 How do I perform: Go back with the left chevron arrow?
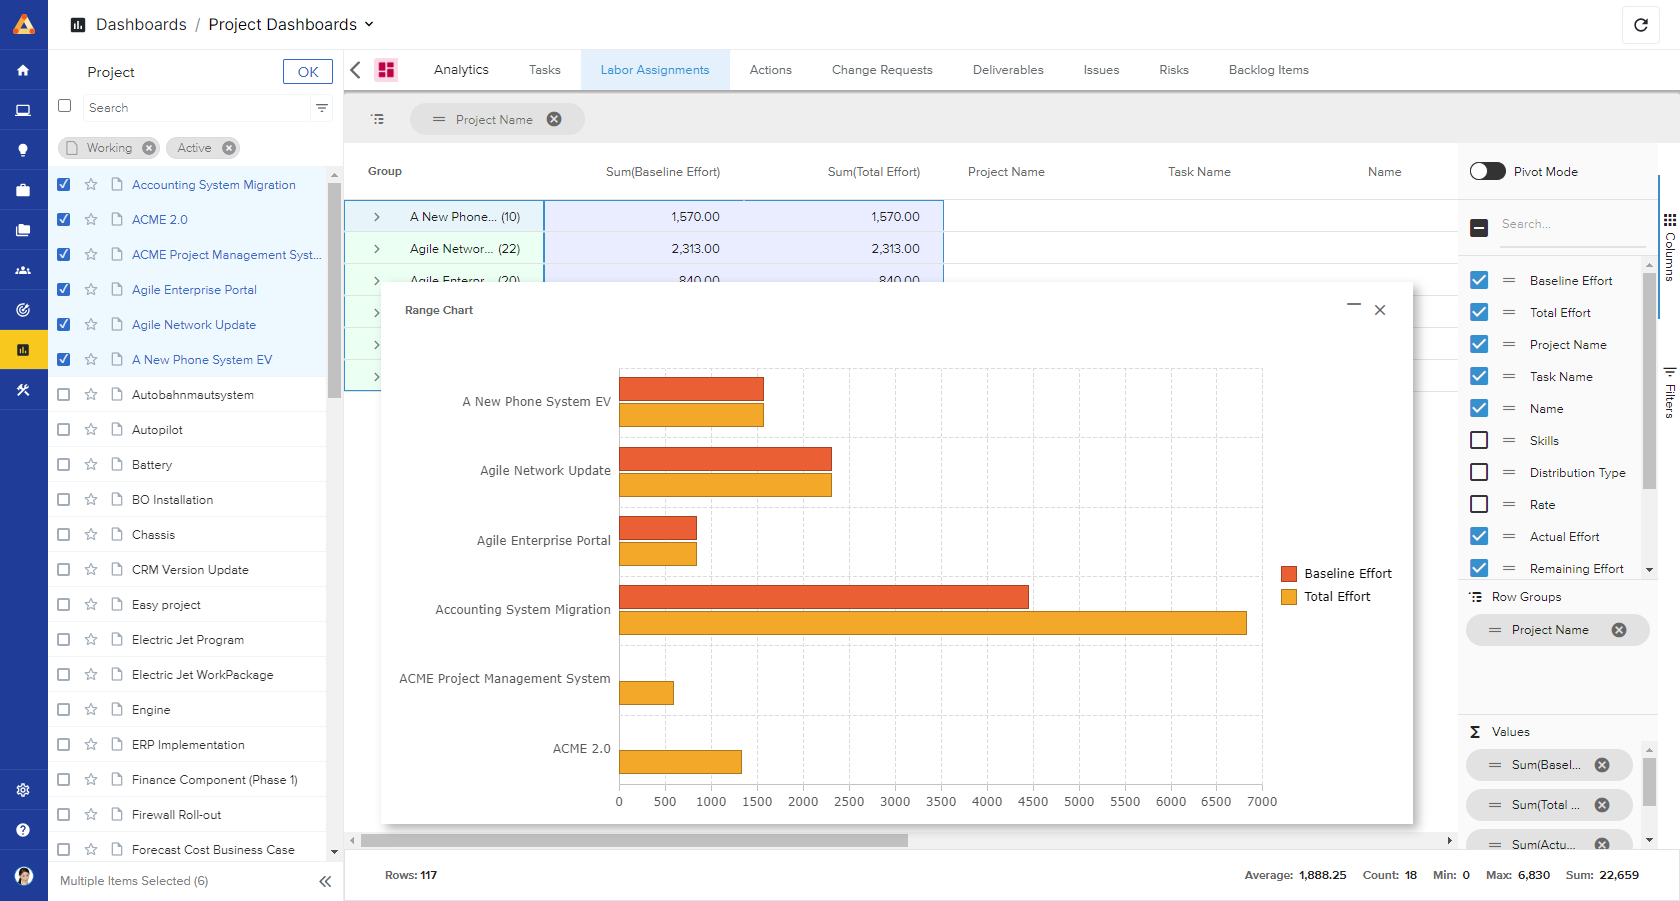coord(355,70)
